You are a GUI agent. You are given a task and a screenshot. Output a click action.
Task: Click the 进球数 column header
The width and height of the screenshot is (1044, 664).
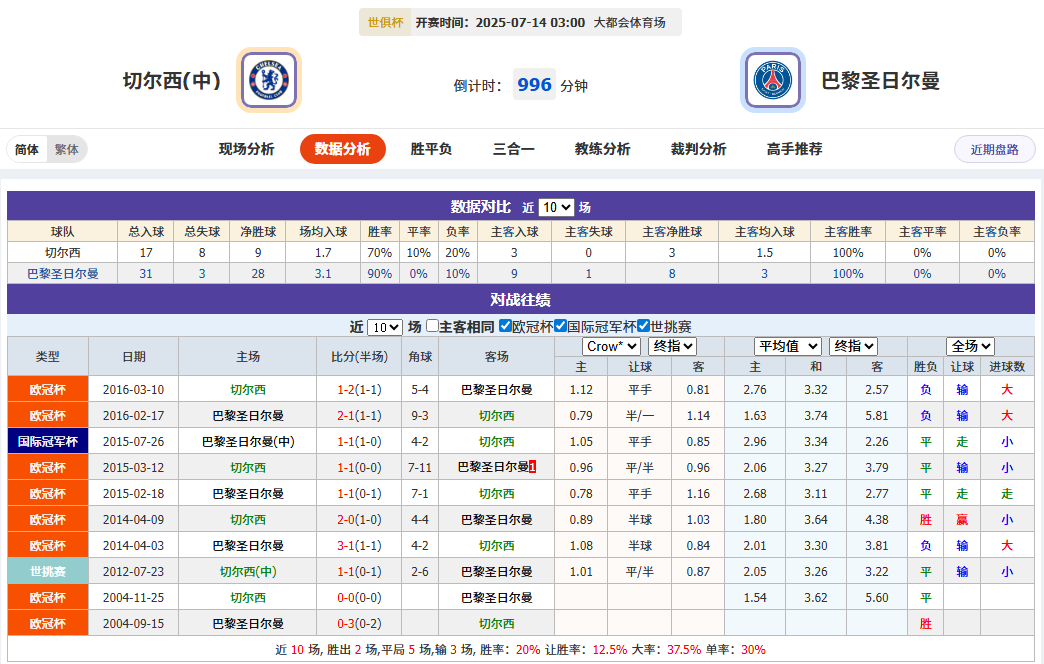point(1007,367)
